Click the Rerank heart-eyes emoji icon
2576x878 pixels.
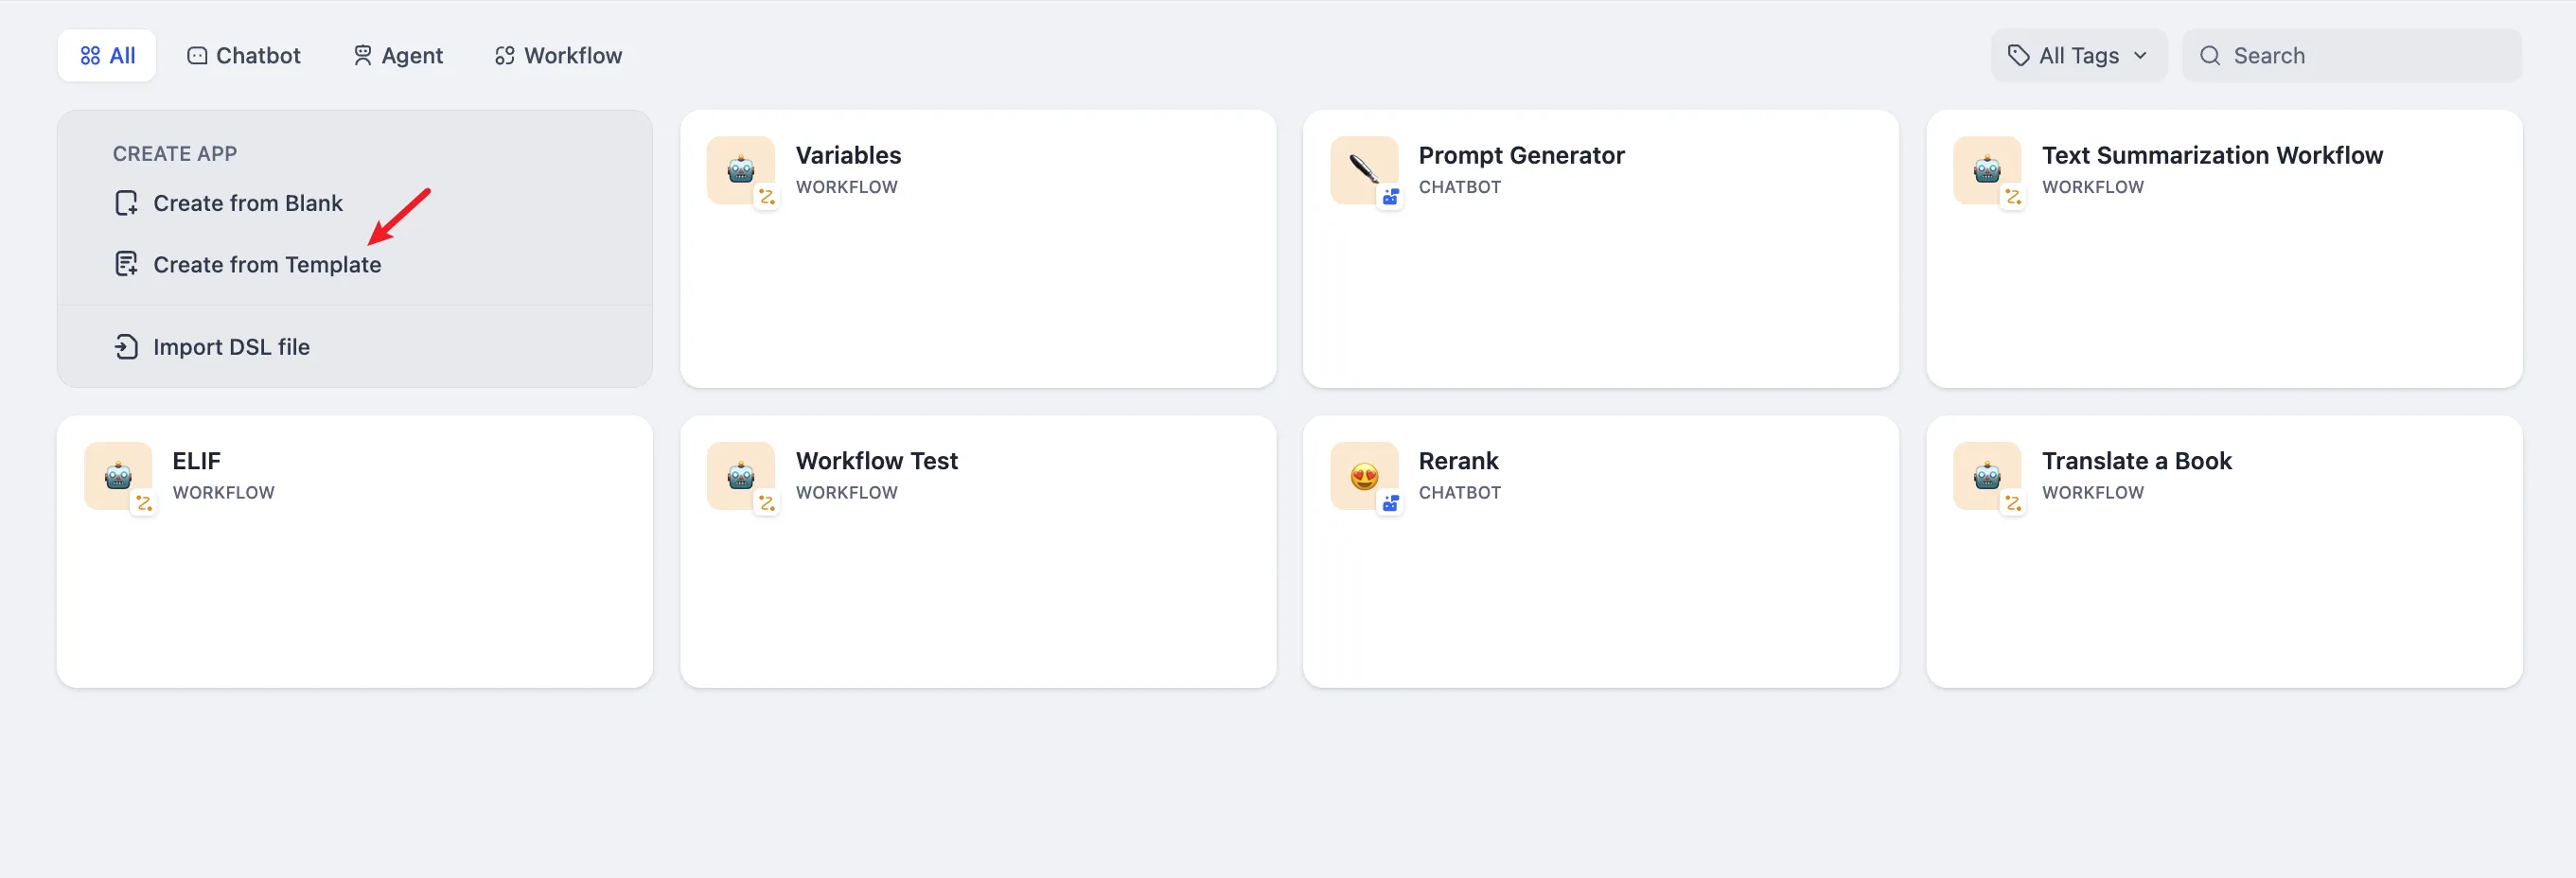pos(1364,476)
